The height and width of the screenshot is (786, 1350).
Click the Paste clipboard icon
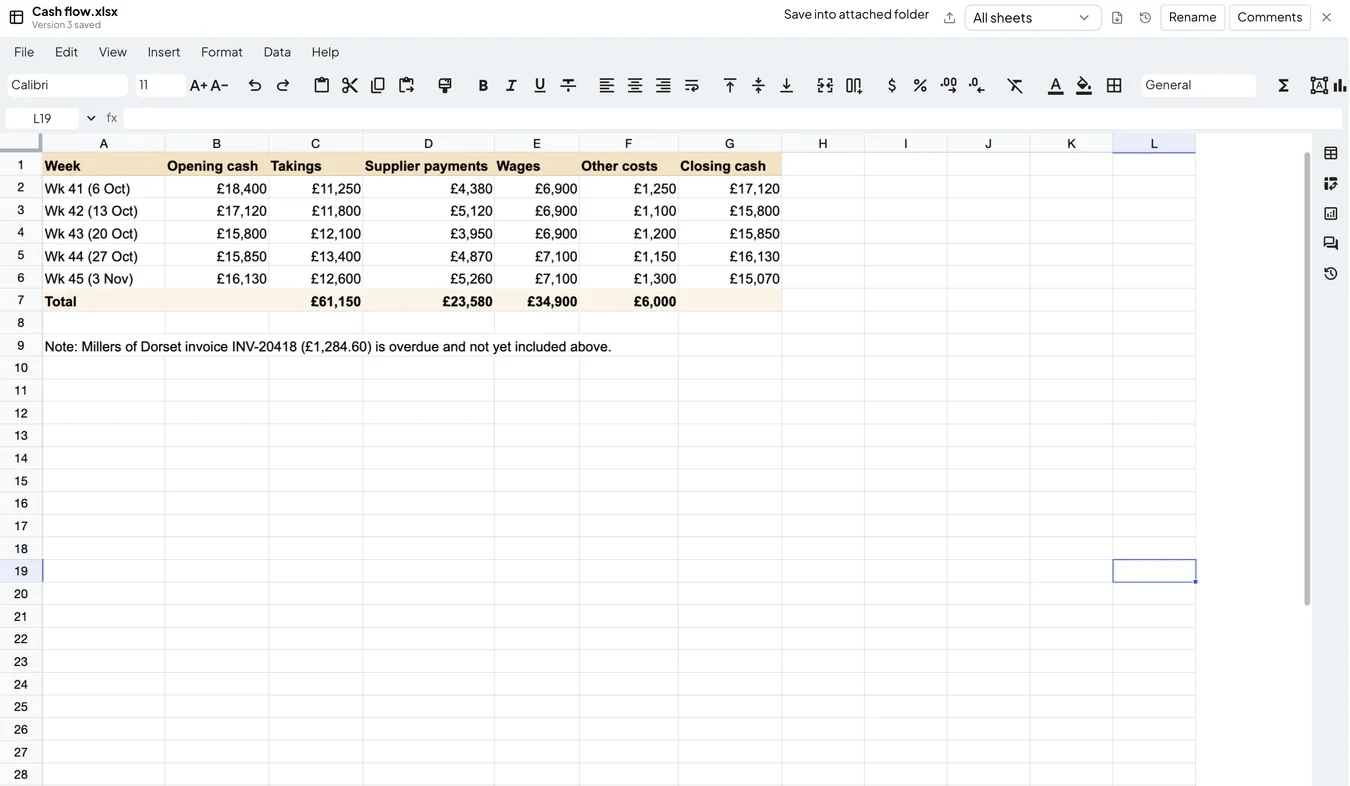coord(321,86)
